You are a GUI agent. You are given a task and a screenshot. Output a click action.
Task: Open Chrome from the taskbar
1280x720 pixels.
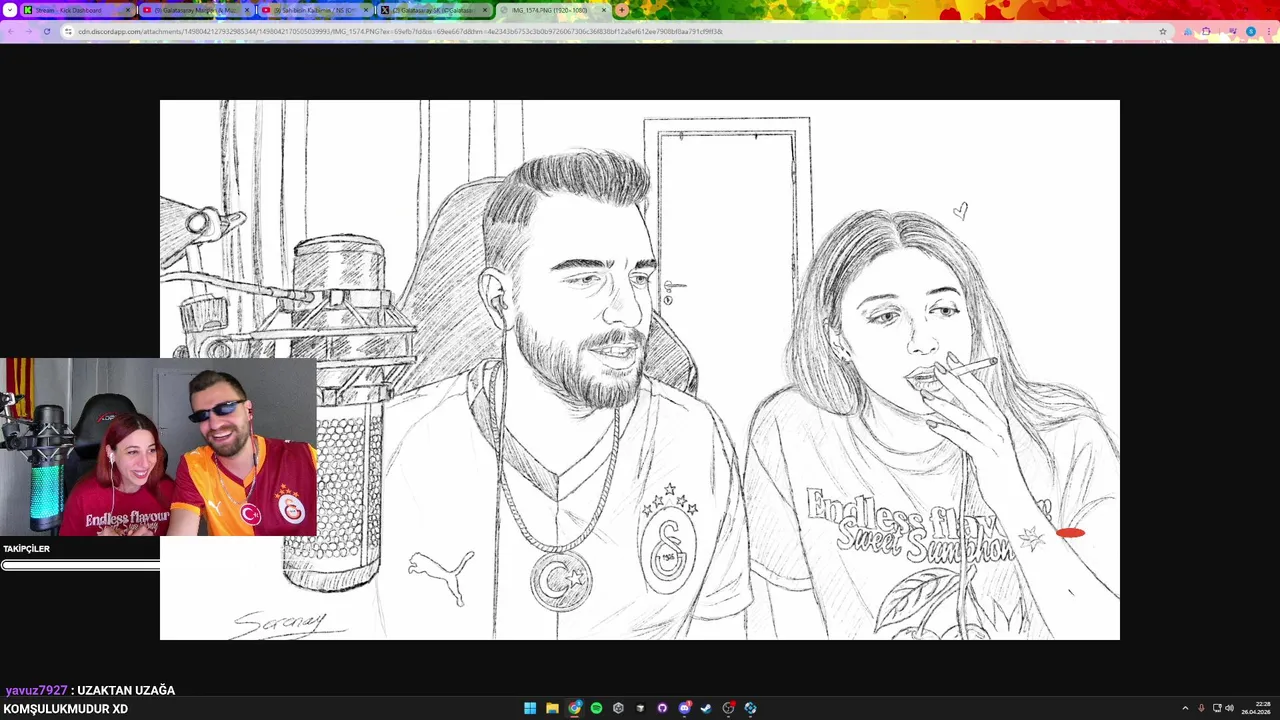[574, 708]
